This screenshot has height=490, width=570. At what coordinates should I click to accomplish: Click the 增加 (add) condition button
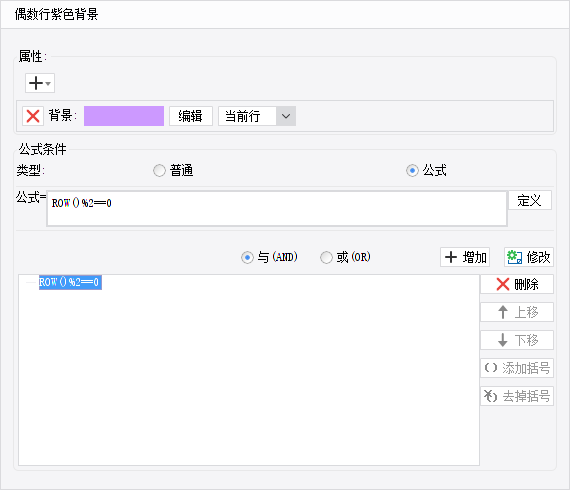(x=465, y=257)
